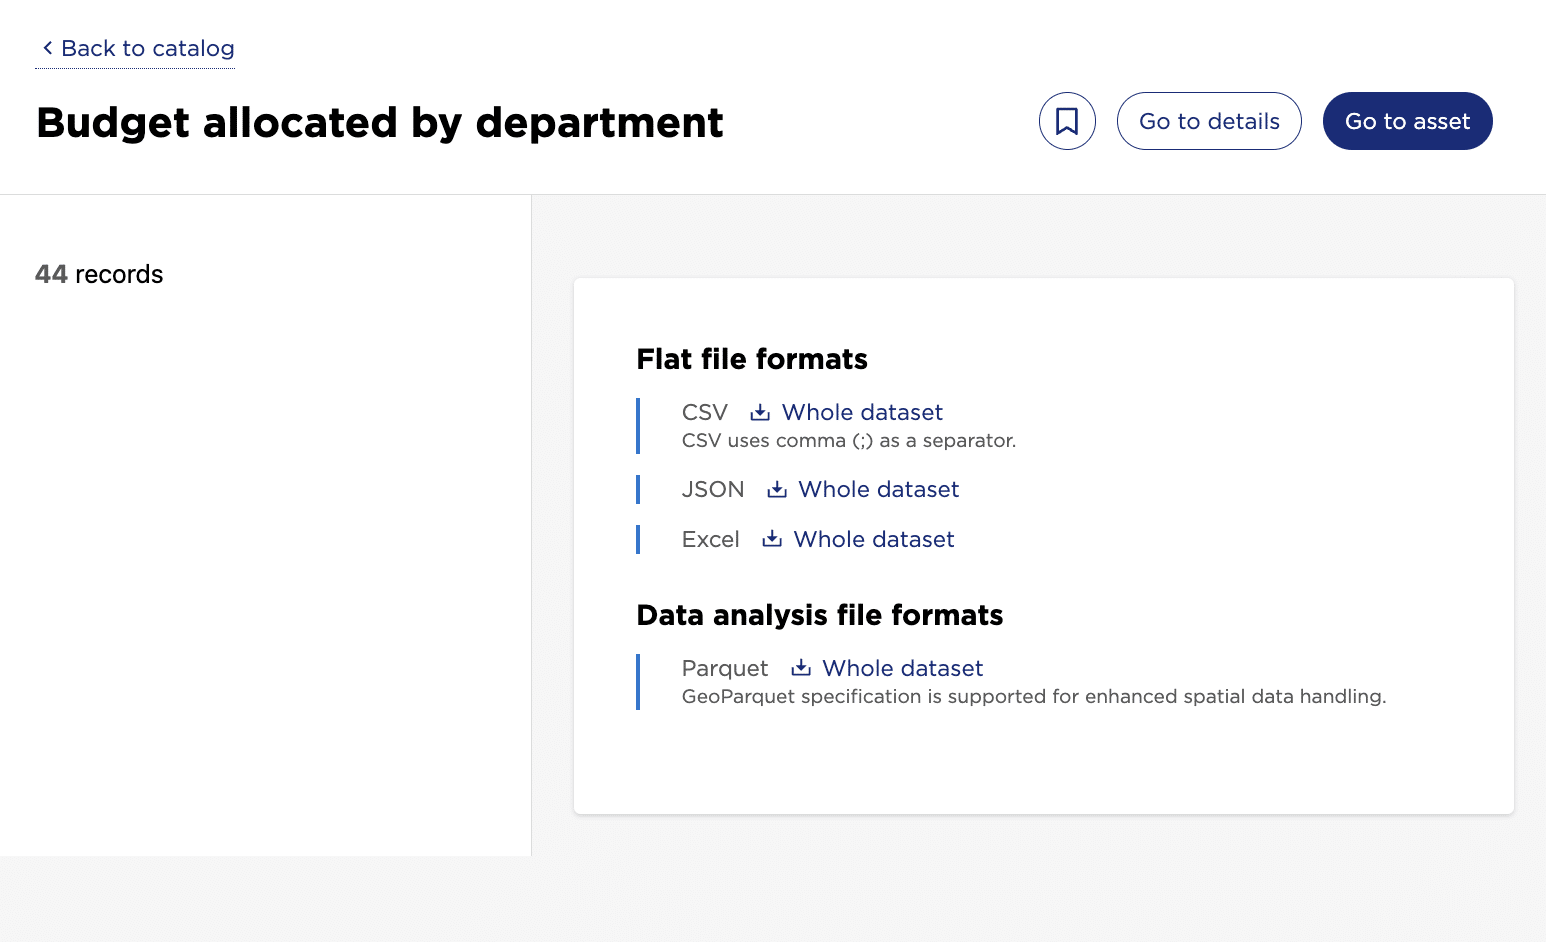This screenshot has width=1546, height=942.
Task: Click the Budget allocated by department title
Action: 379,123
